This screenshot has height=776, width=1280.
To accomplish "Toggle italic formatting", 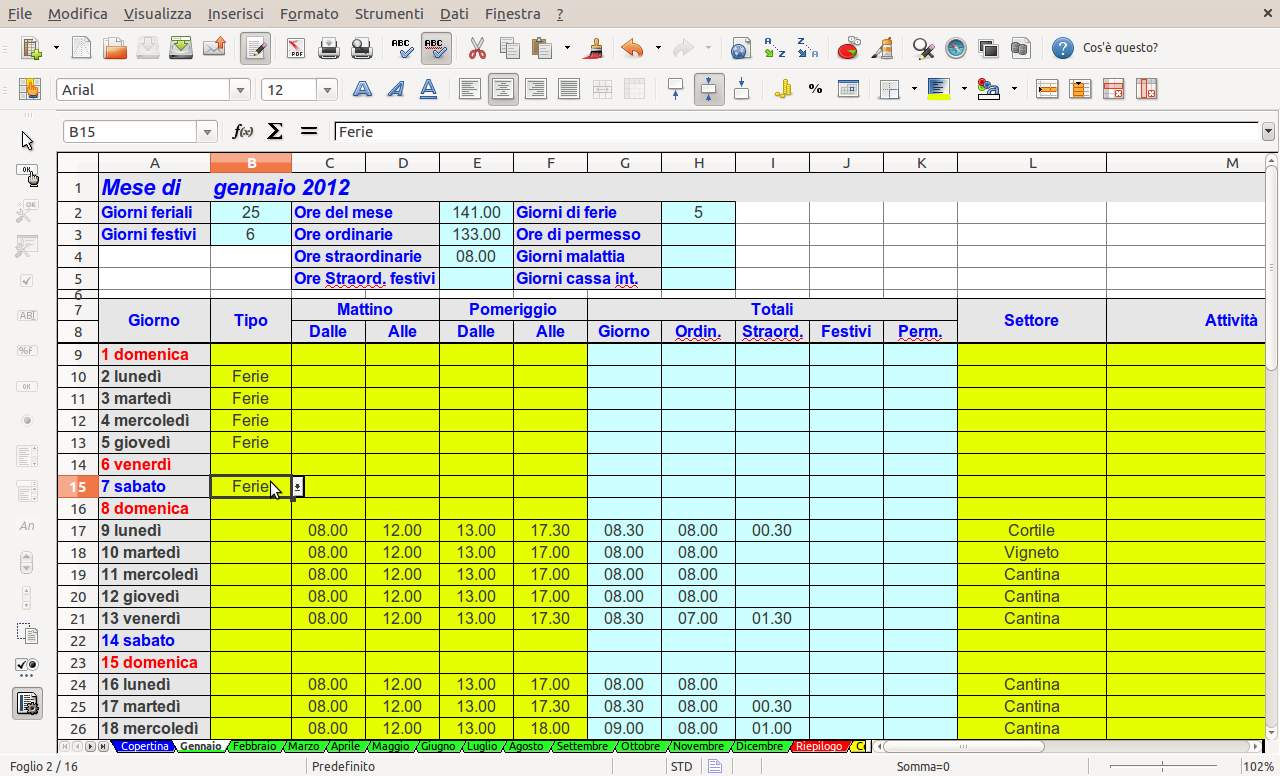I will point(396,89).
